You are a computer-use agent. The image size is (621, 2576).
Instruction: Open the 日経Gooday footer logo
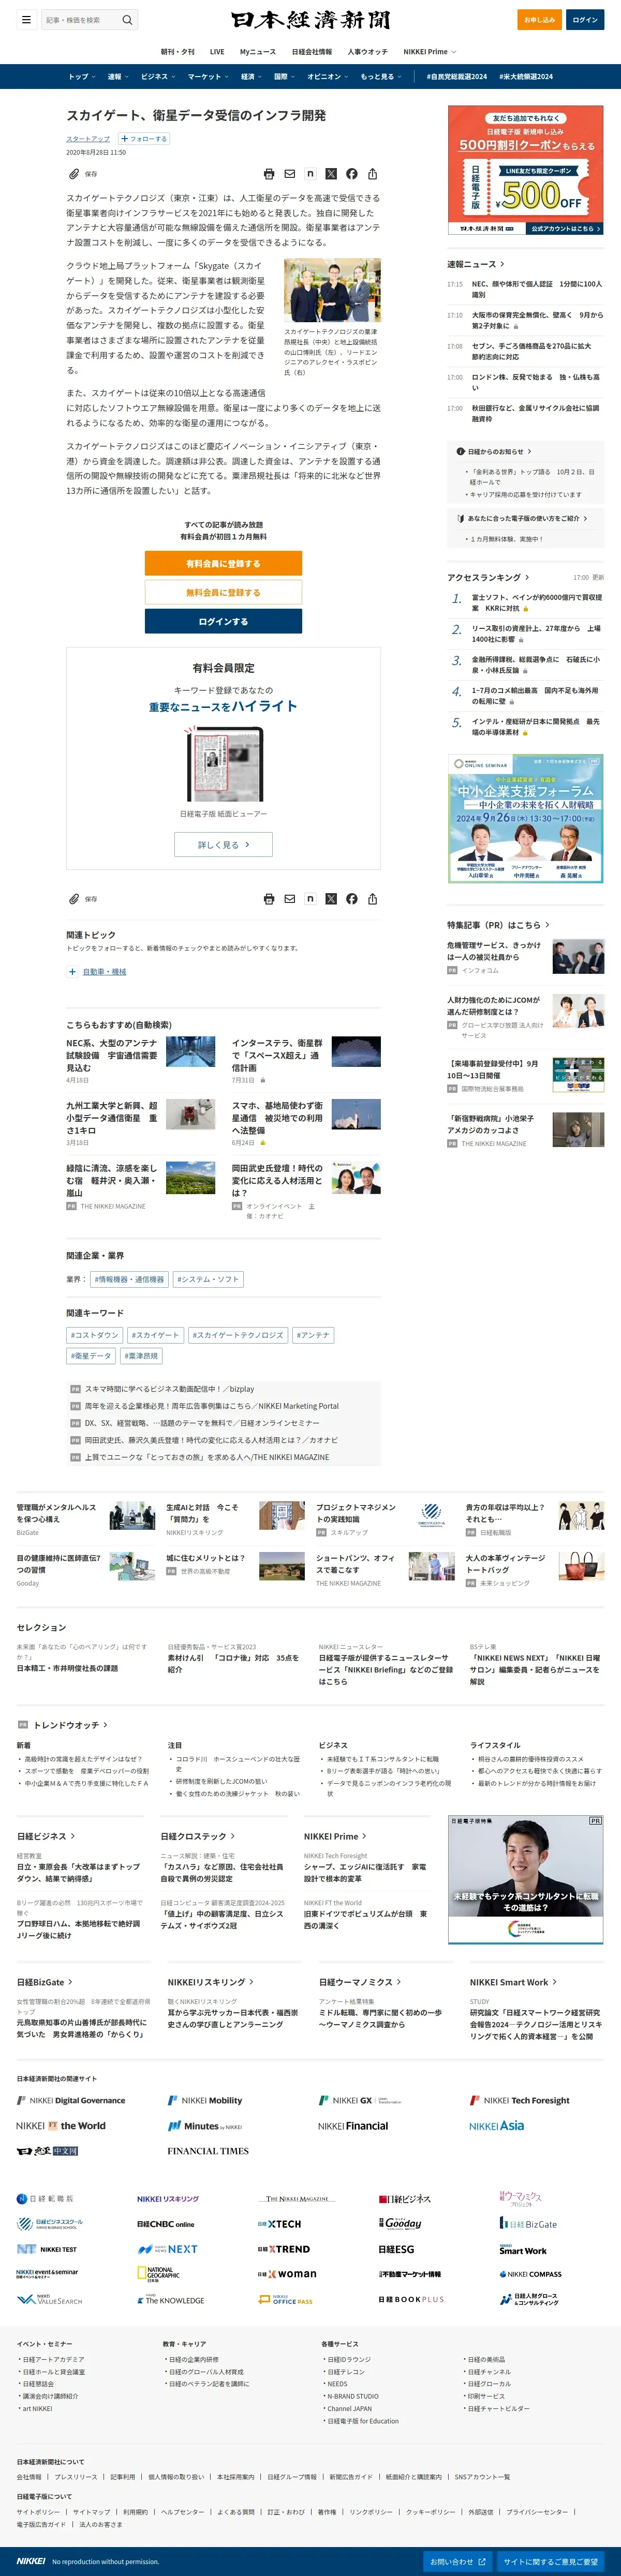point(400,2224)
